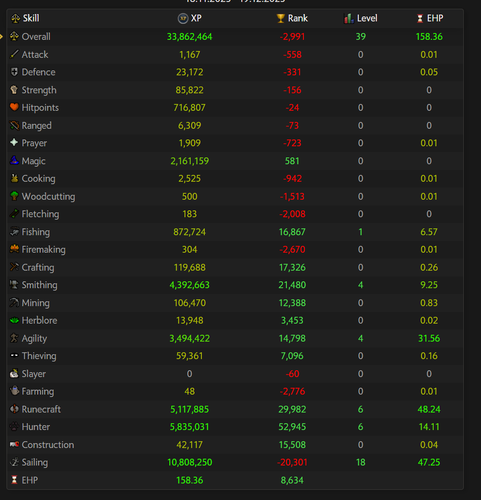Click Agility EHP value 31.56
481x500 pixels.
[x=429, y=339]
